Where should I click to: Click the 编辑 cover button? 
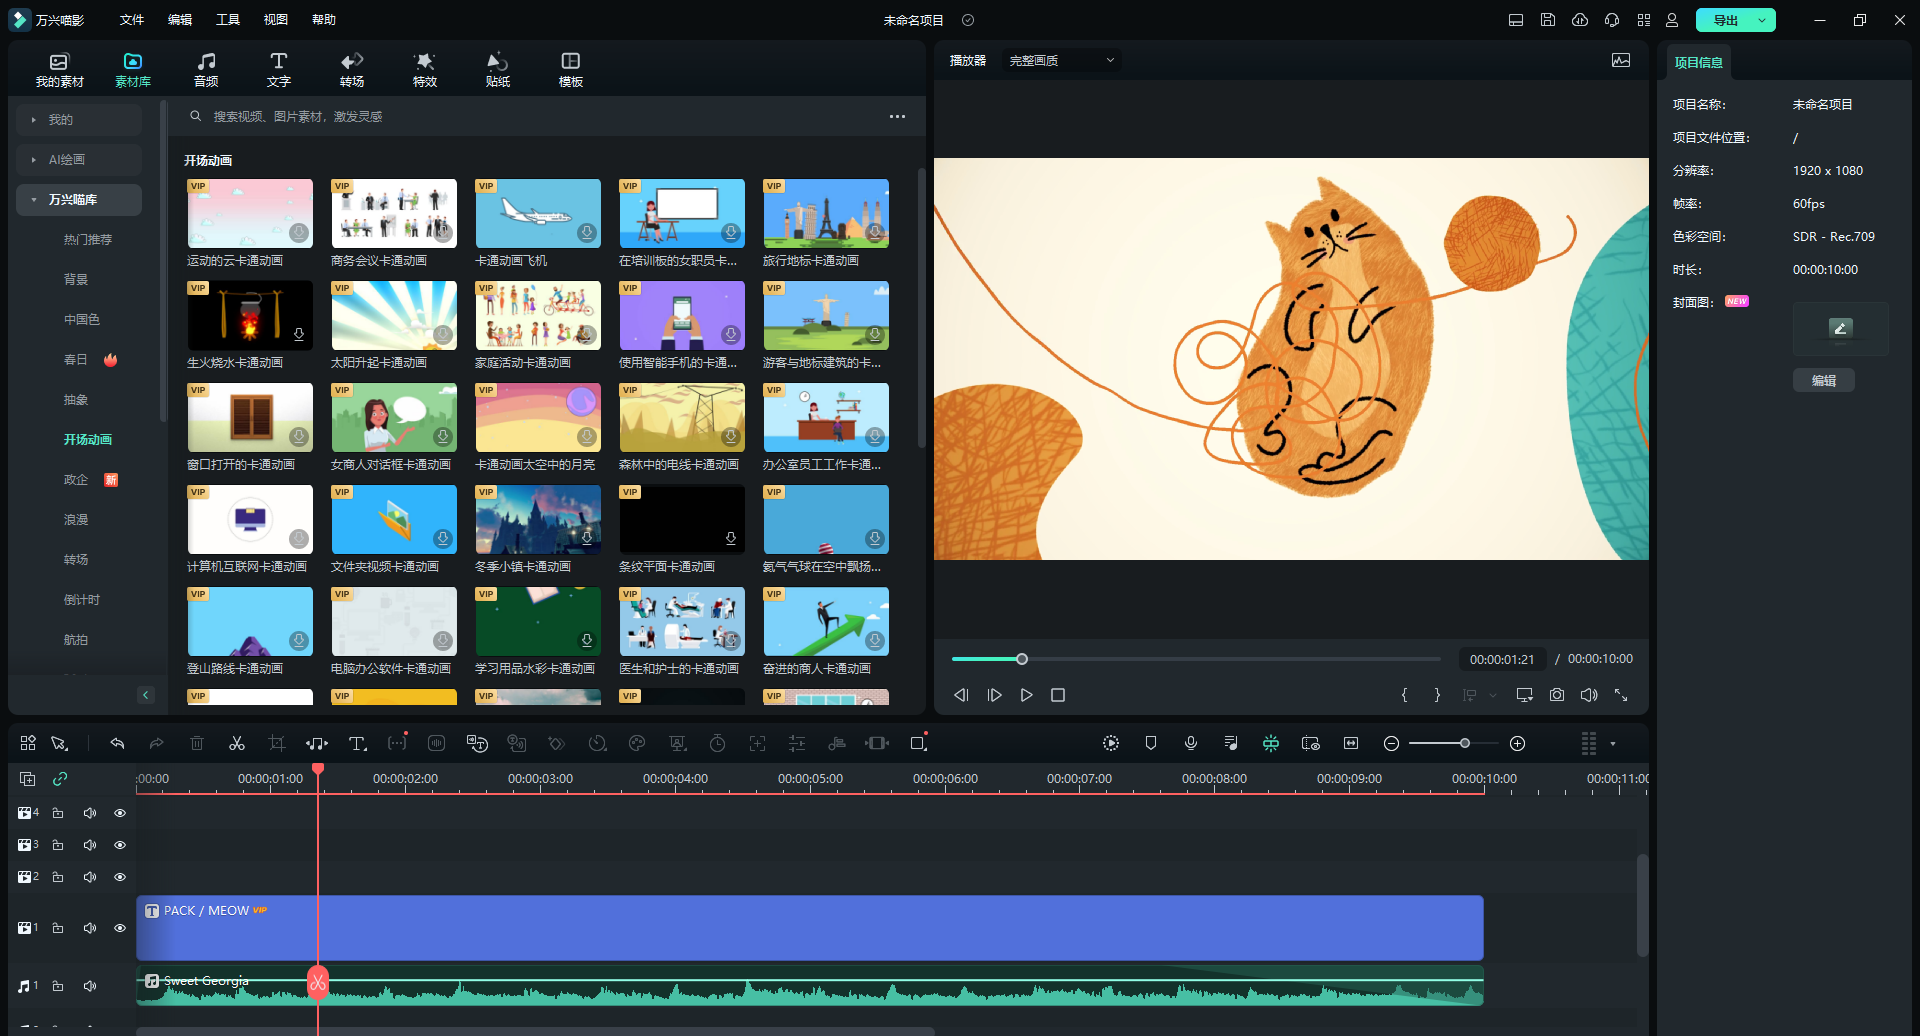tap(1823, 381)
